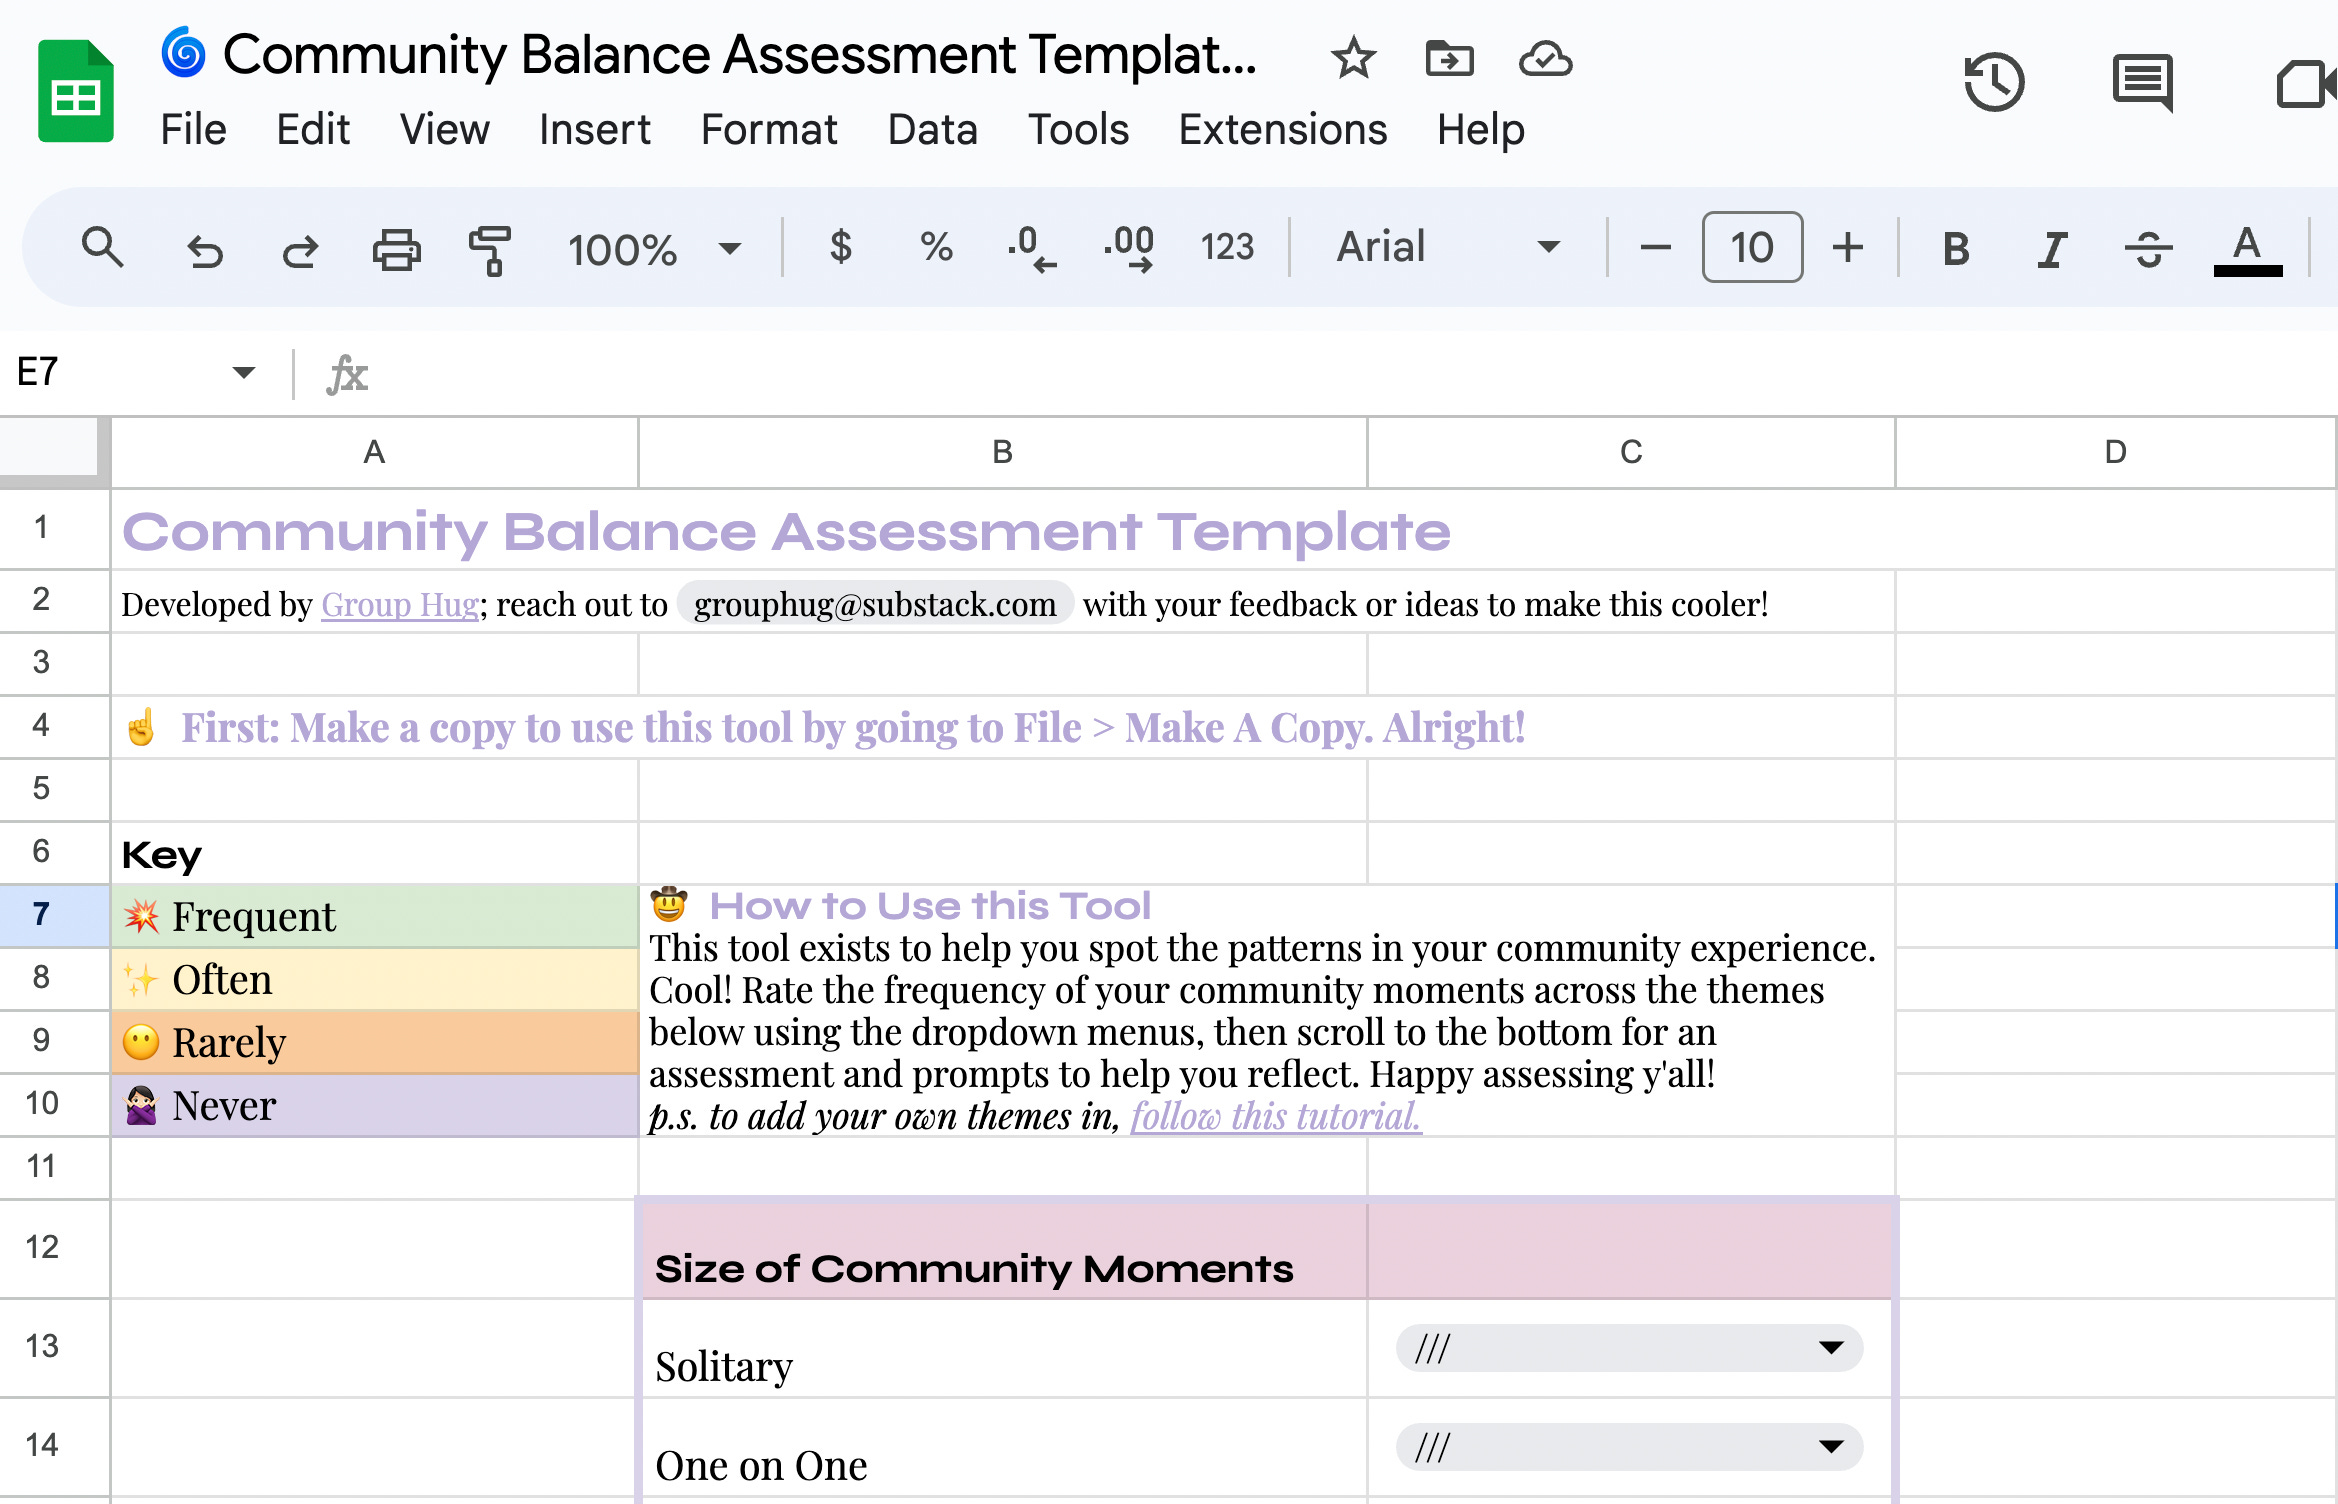Open the Format menu
Viewport: 2338px width, 1504px height.
tap(768, 130)
